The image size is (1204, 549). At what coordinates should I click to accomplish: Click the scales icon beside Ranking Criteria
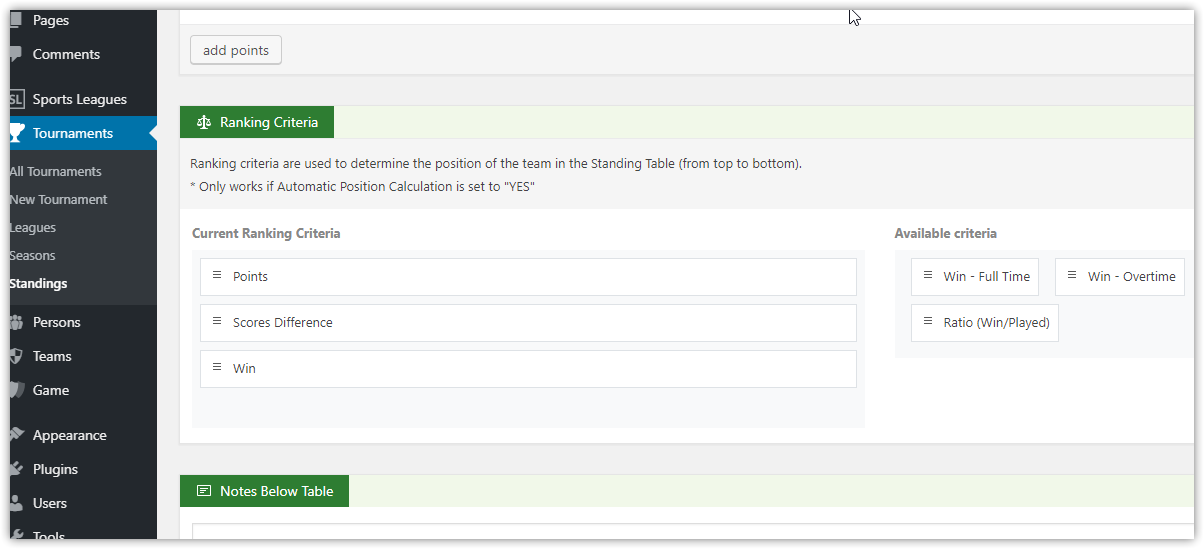point(204,122)
